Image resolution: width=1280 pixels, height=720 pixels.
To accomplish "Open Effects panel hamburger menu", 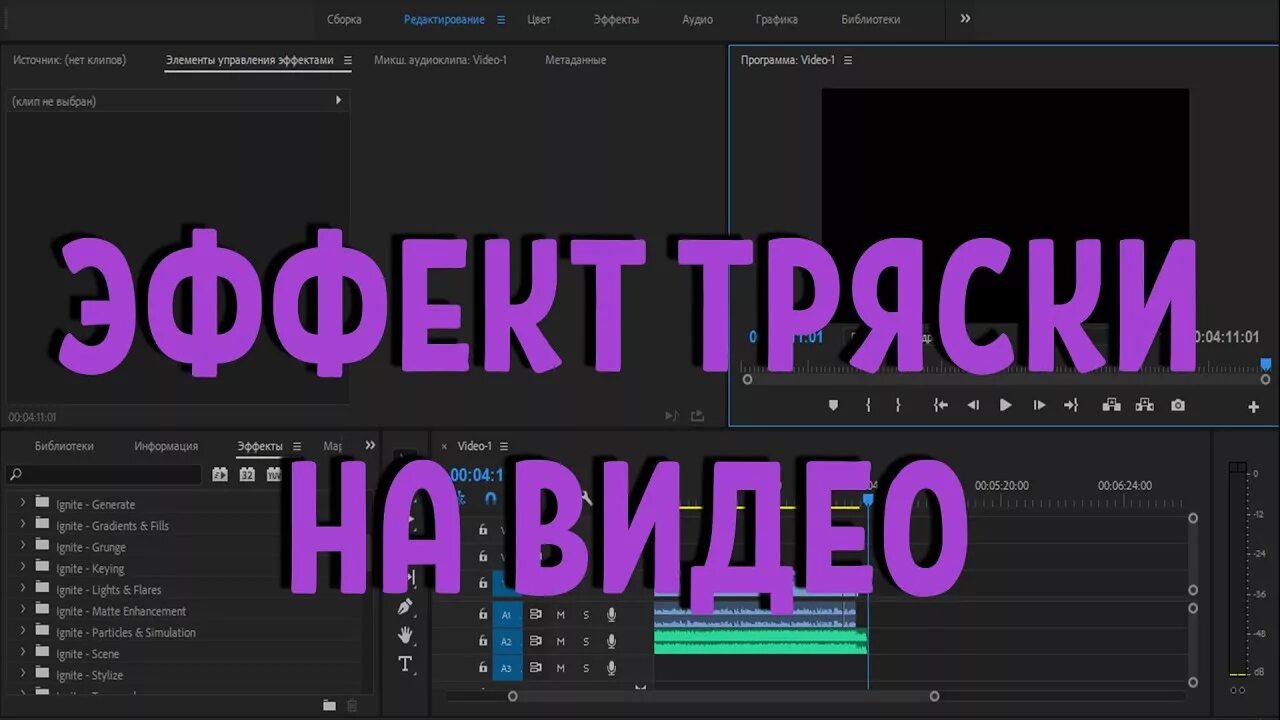I will pos(297,447).
